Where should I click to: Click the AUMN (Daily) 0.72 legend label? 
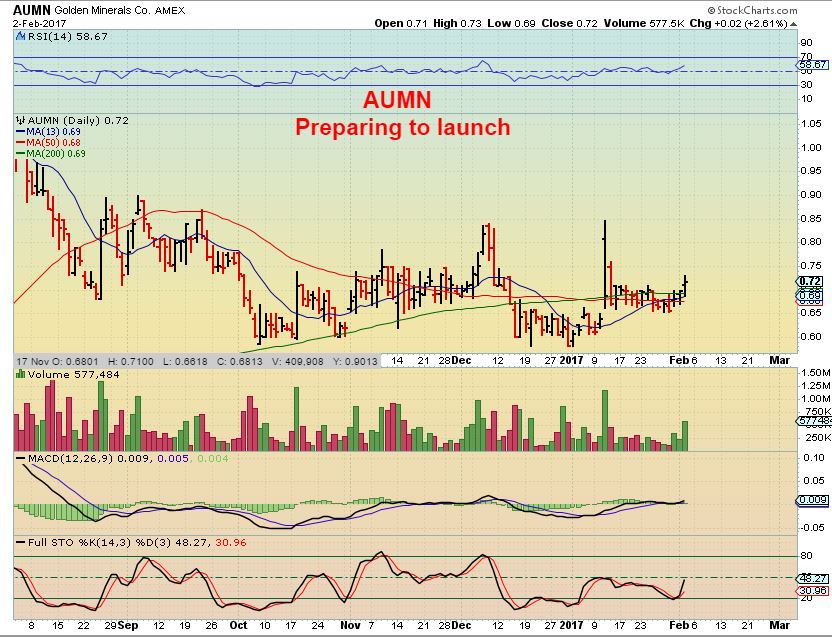click(78, 120)
